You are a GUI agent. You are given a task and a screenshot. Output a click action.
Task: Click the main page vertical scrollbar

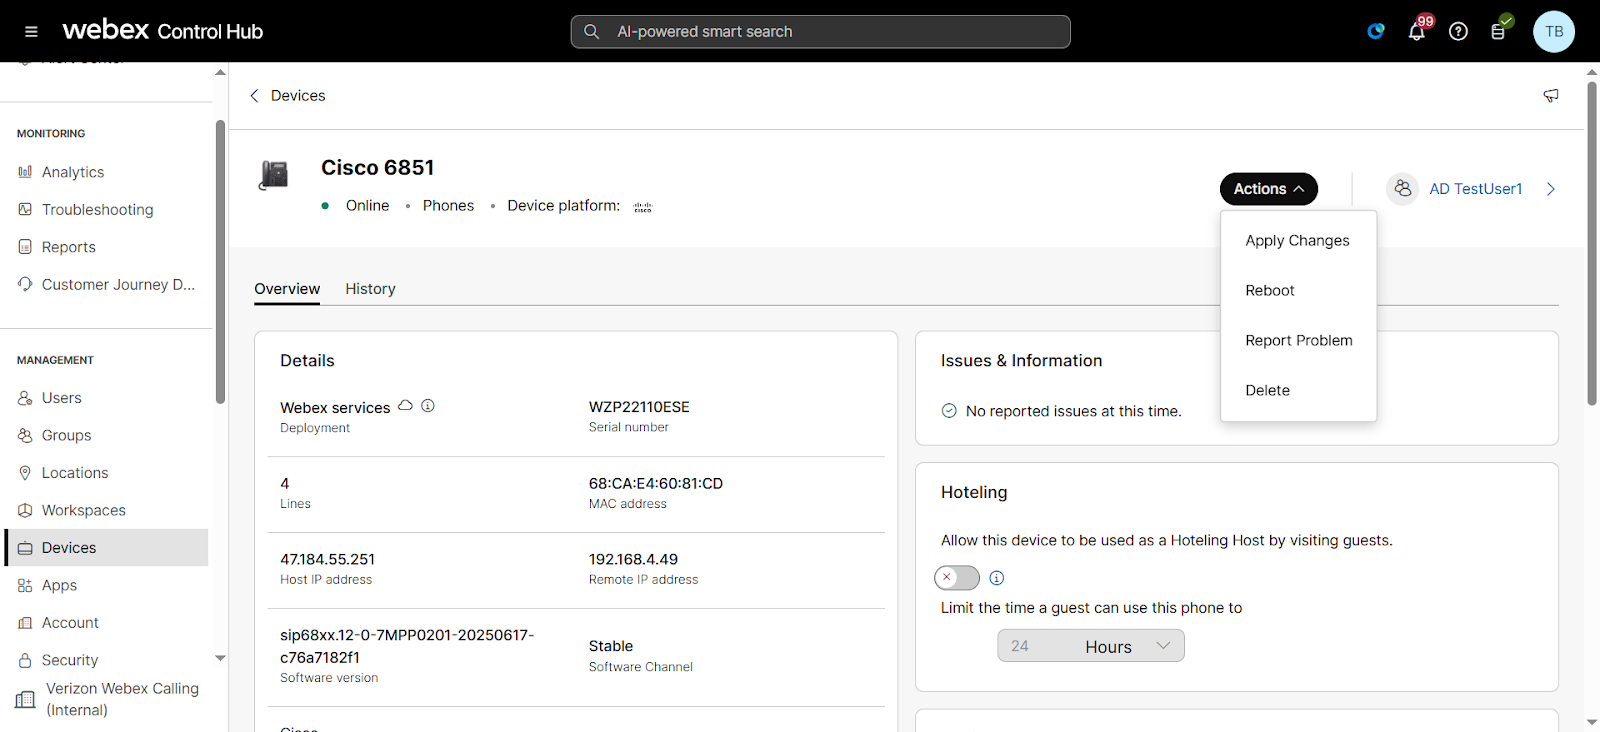point(1592,243)
